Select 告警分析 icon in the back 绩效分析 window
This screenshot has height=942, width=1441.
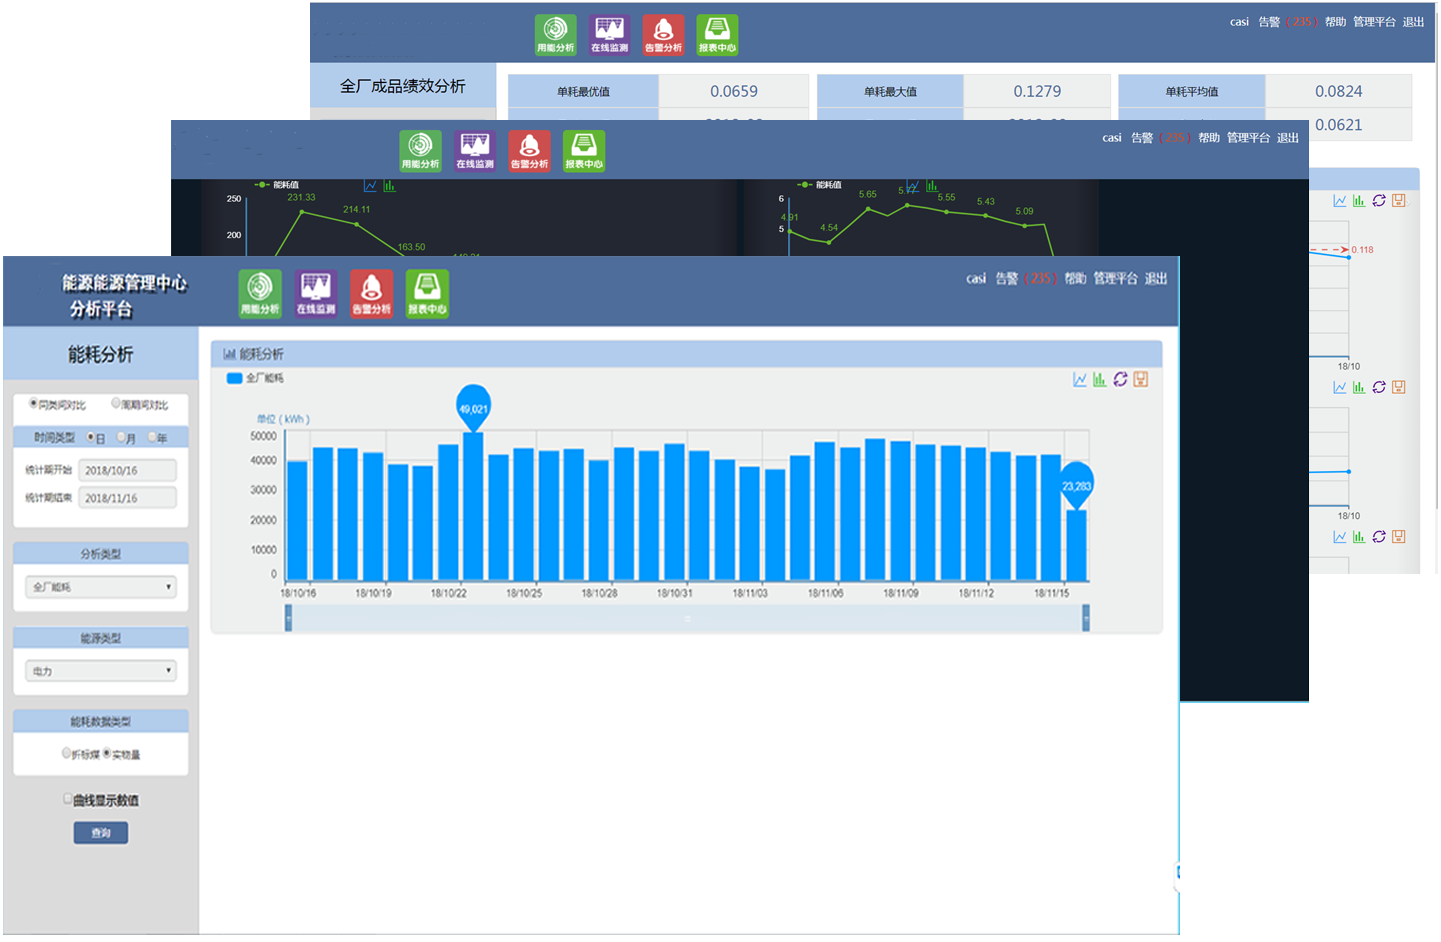[664, 35]
